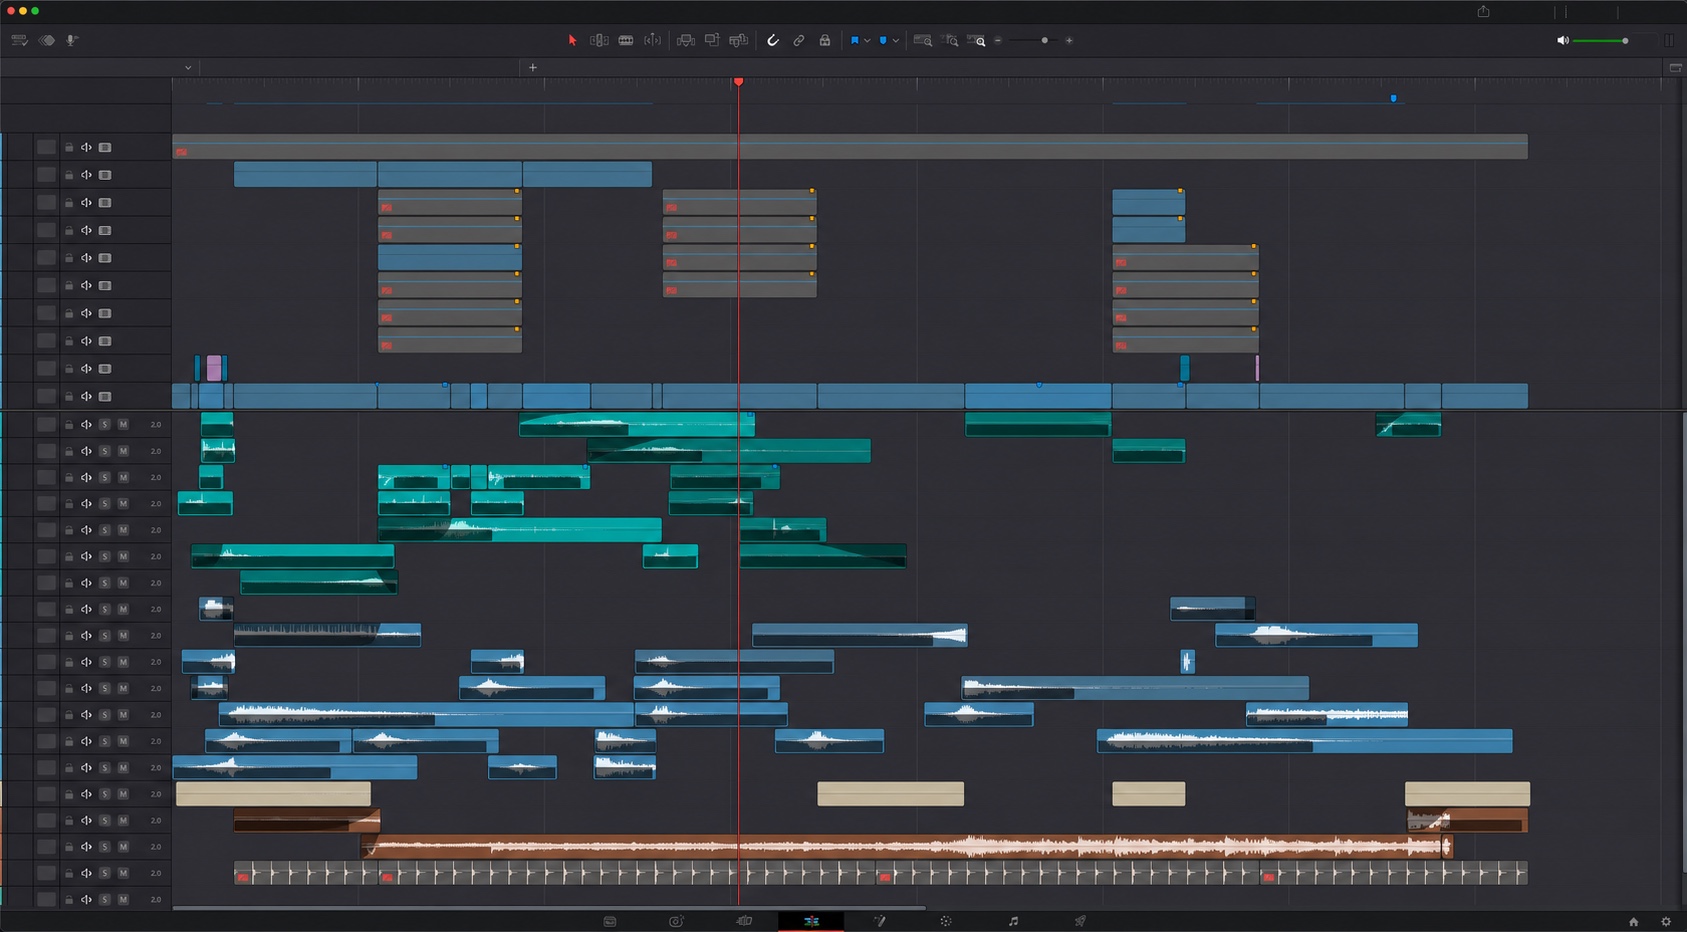Click the red playhead handle on ruler

coord(738,81)
